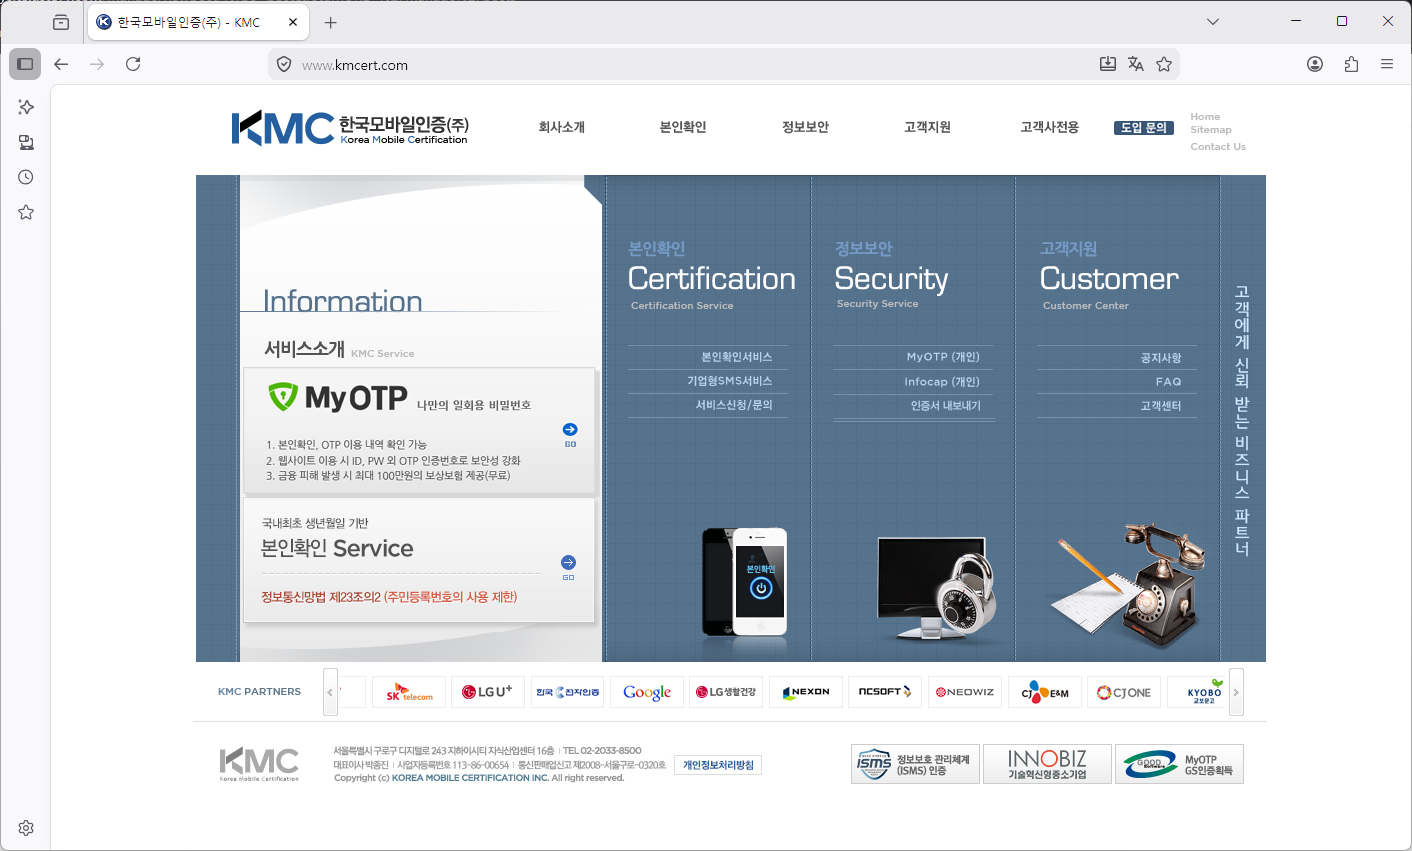Open the Home link in header
Screen dimensions: 1412x851
pyautogui.click(x=1205, y=117)
